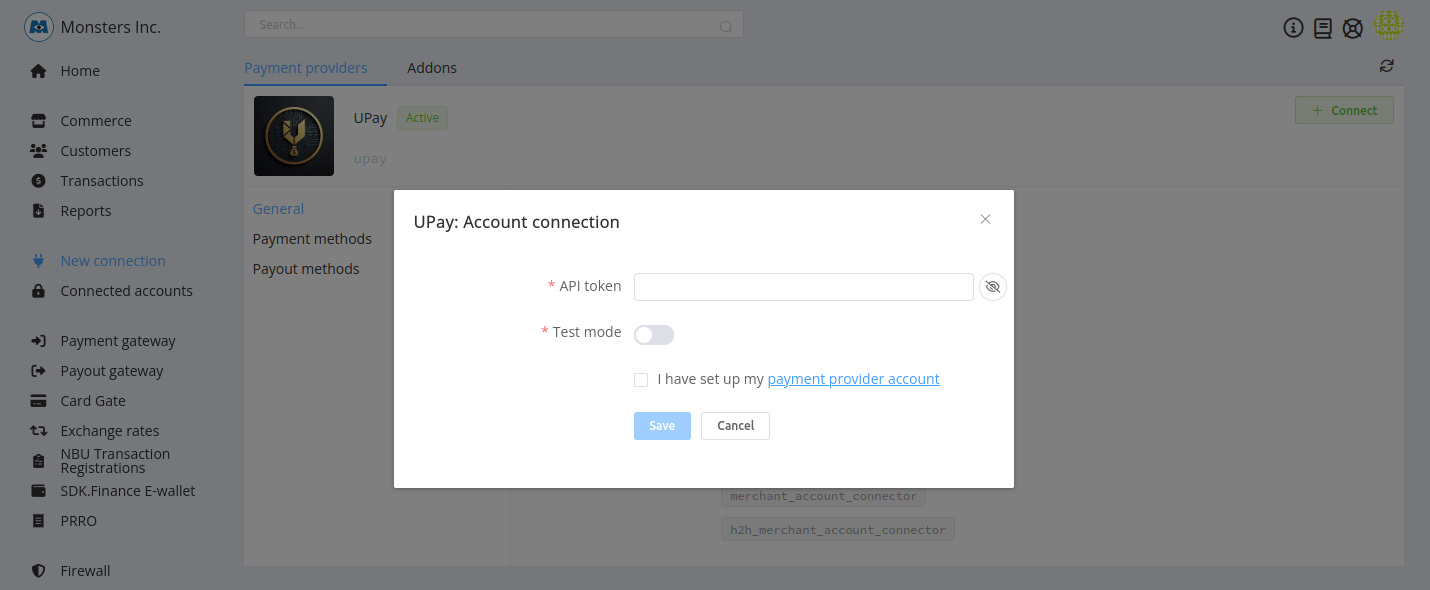Click into the API token field
Image resolution: width=1430 pixels, height=590 pixels.
pyautogui.click(x=803, y=287)
